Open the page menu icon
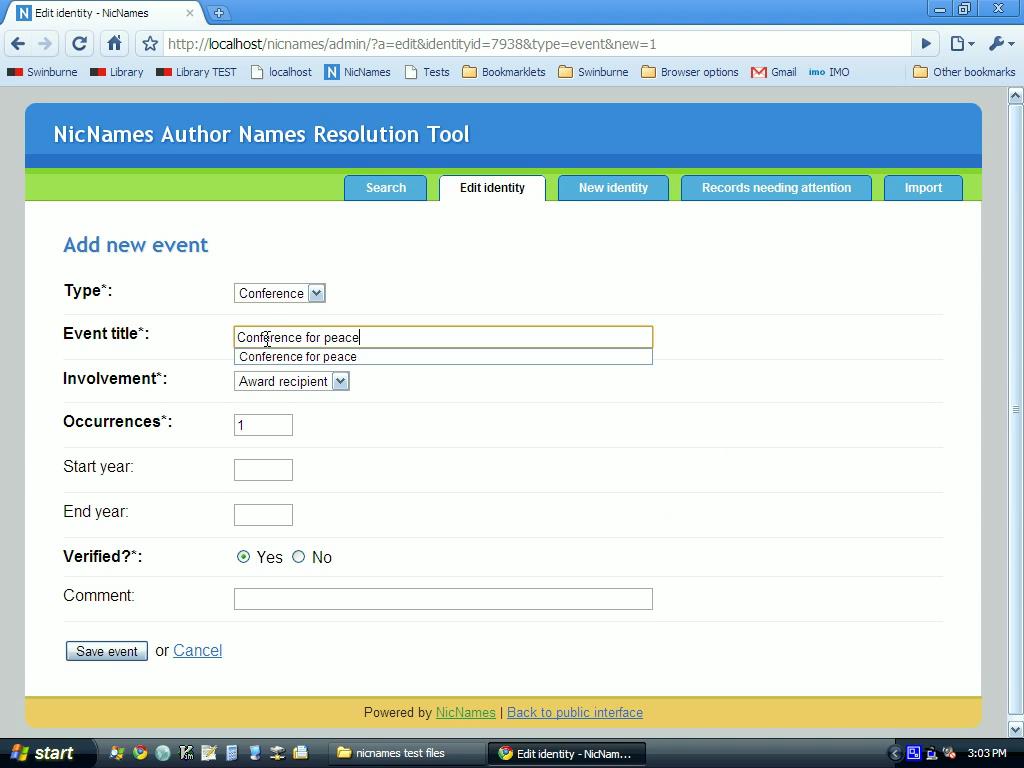 (962, 44)
